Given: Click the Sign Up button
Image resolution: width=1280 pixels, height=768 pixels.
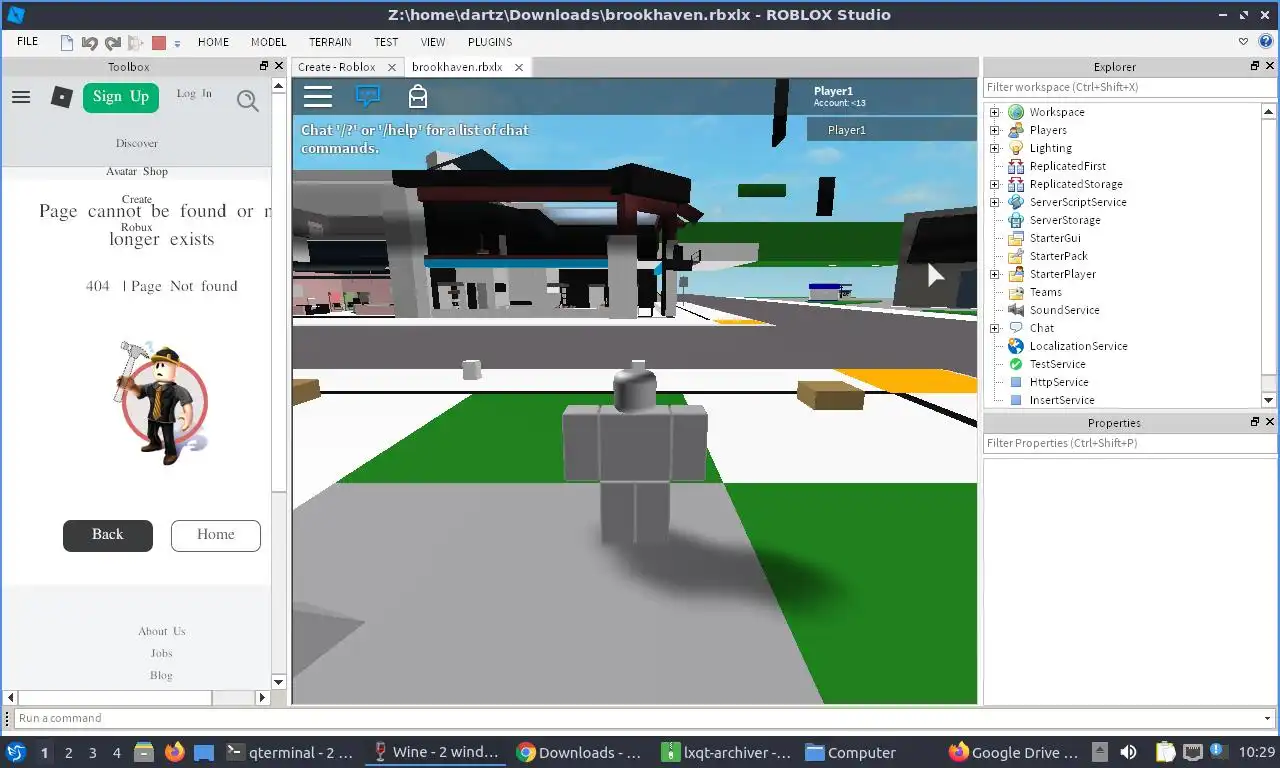Looking at the screenshot, I should 121,97.
